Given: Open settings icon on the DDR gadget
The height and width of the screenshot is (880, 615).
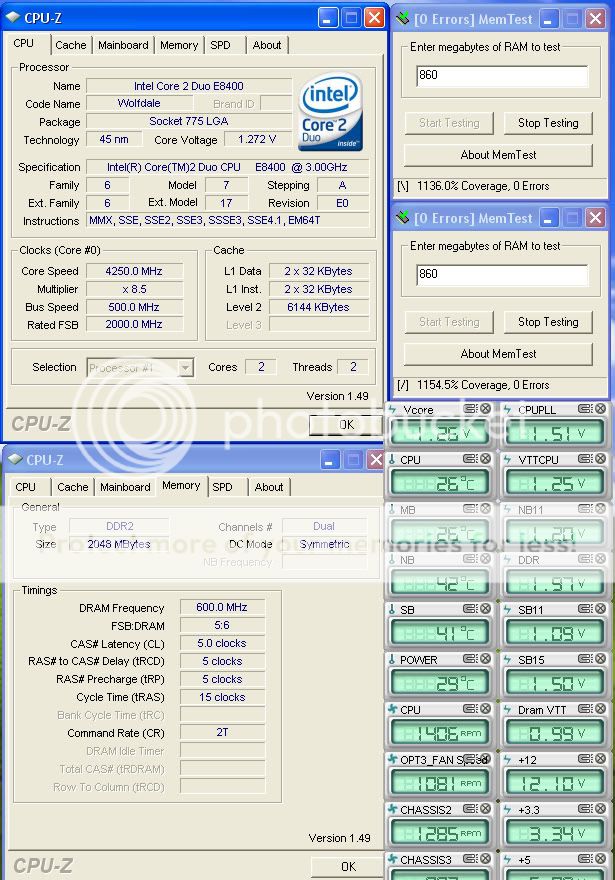Looking at the screenshot, I should click(x=585, y=558).
